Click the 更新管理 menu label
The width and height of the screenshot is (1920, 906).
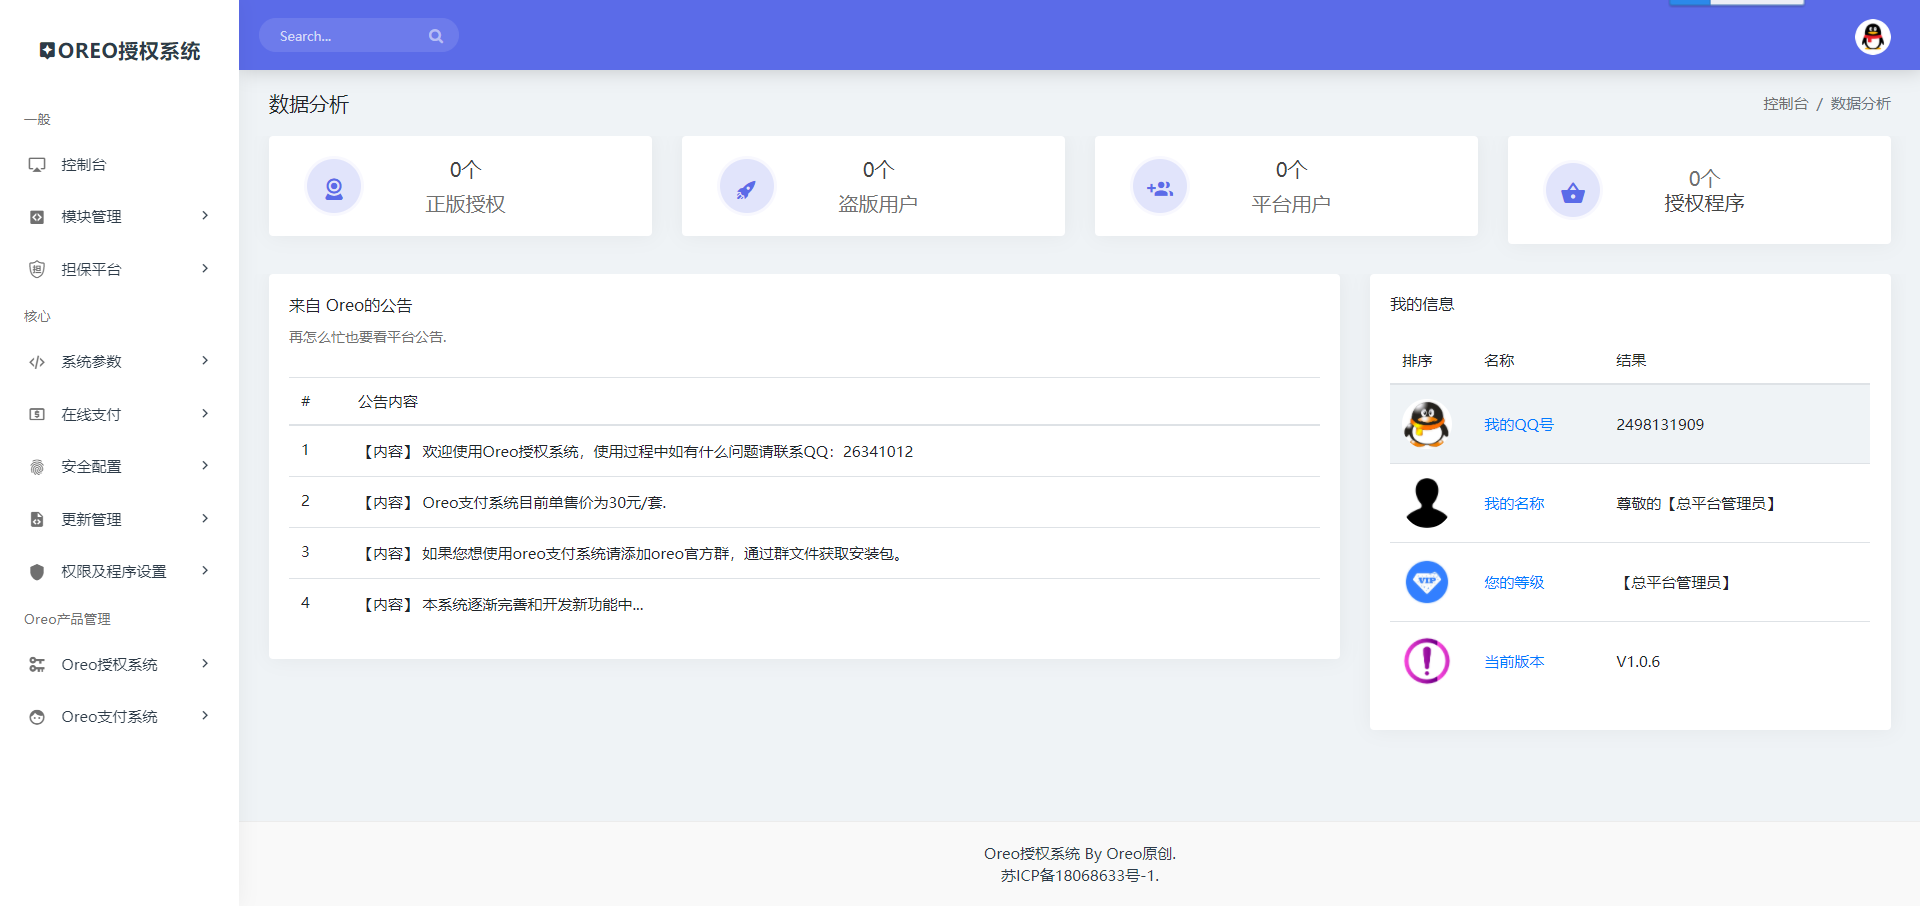[91, 520]
